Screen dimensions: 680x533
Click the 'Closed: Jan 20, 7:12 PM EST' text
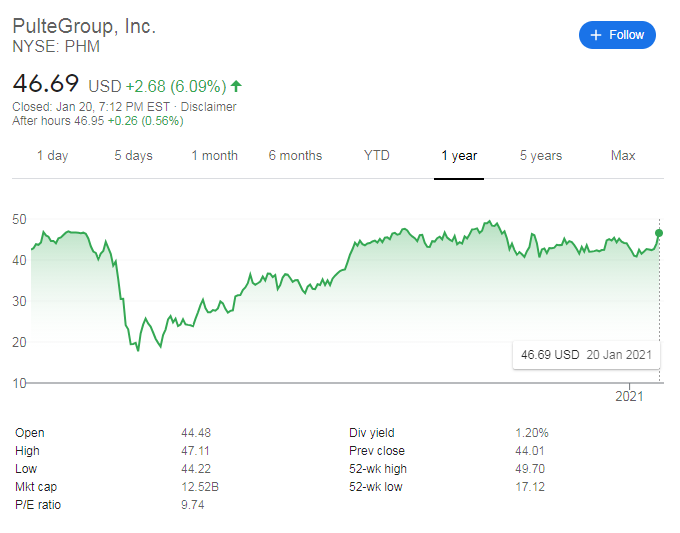(x=91, y=107)
